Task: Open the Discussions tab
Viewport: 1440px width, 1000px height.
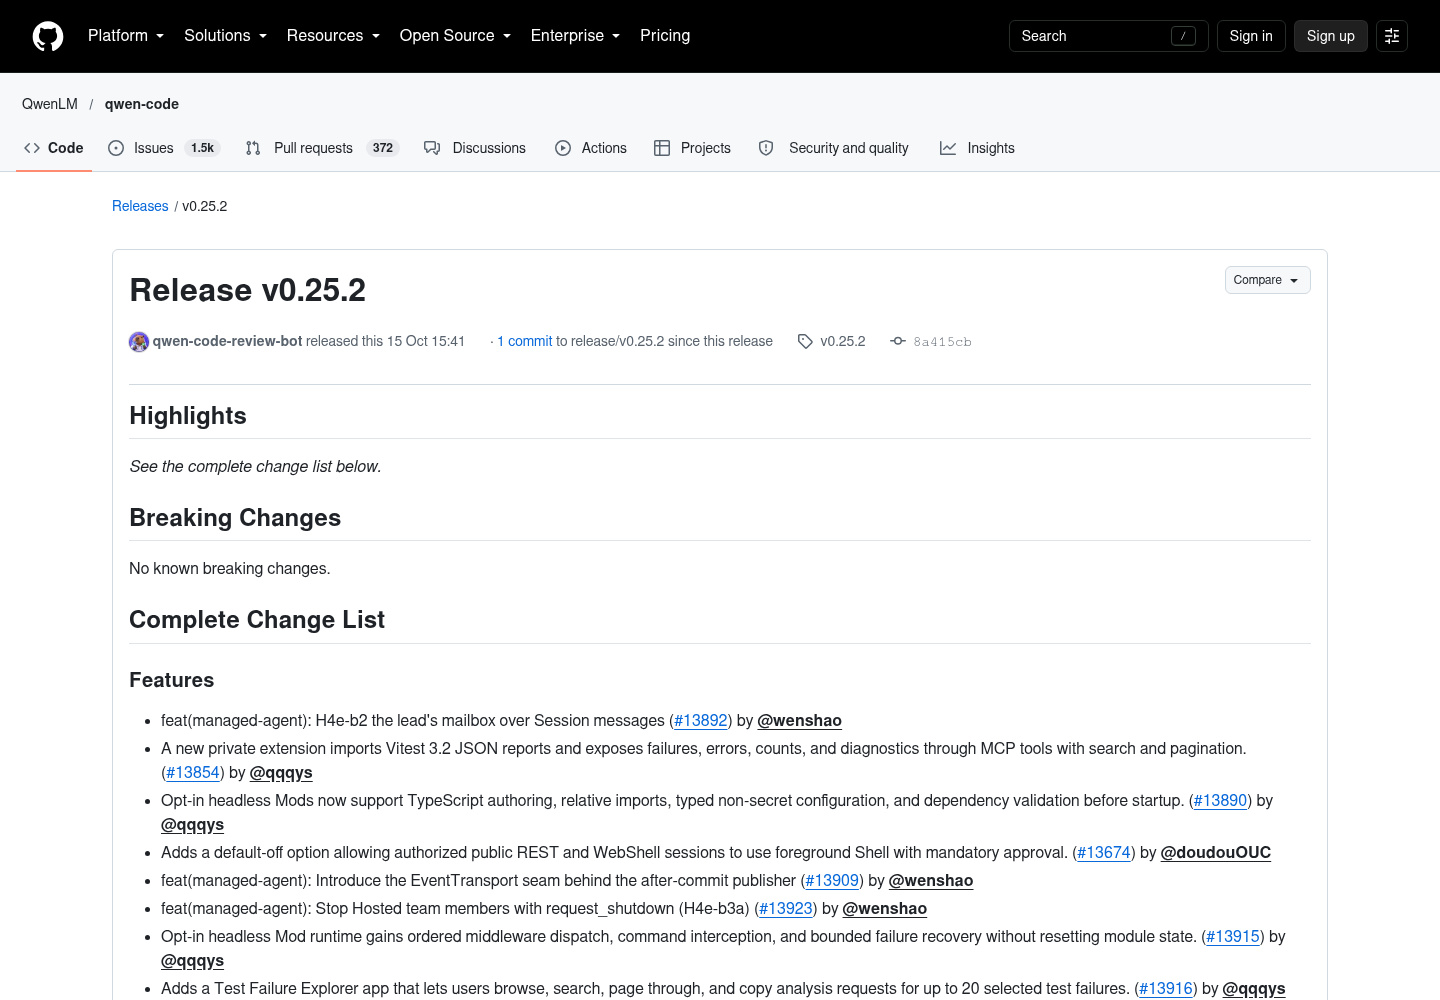Action: coord(475,148)
